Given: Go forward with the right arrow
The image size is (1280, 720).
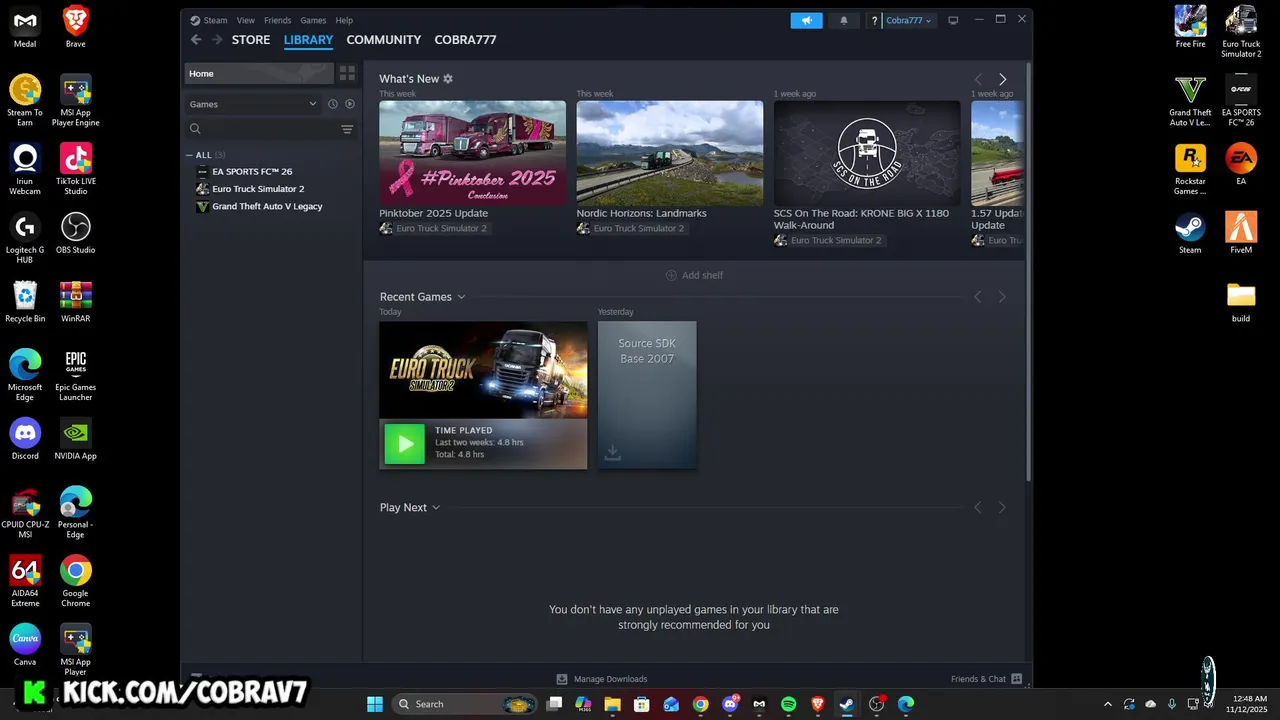Looking at the screenshot, I should [216, 40].
